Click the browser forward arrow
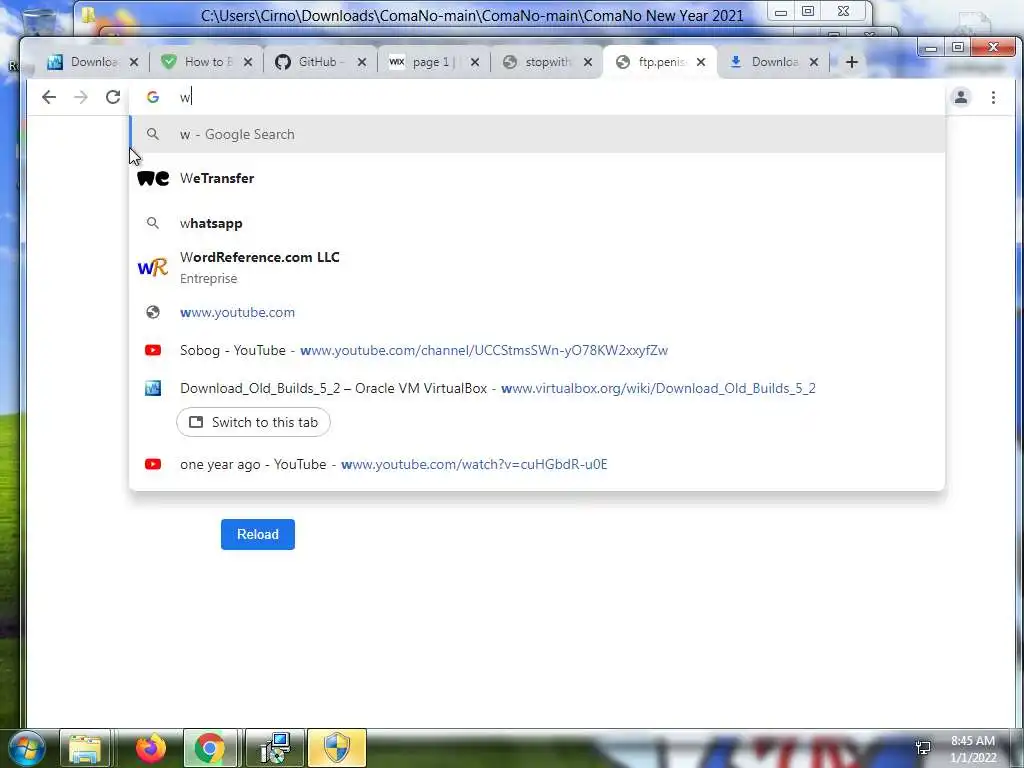 (81, 97)
